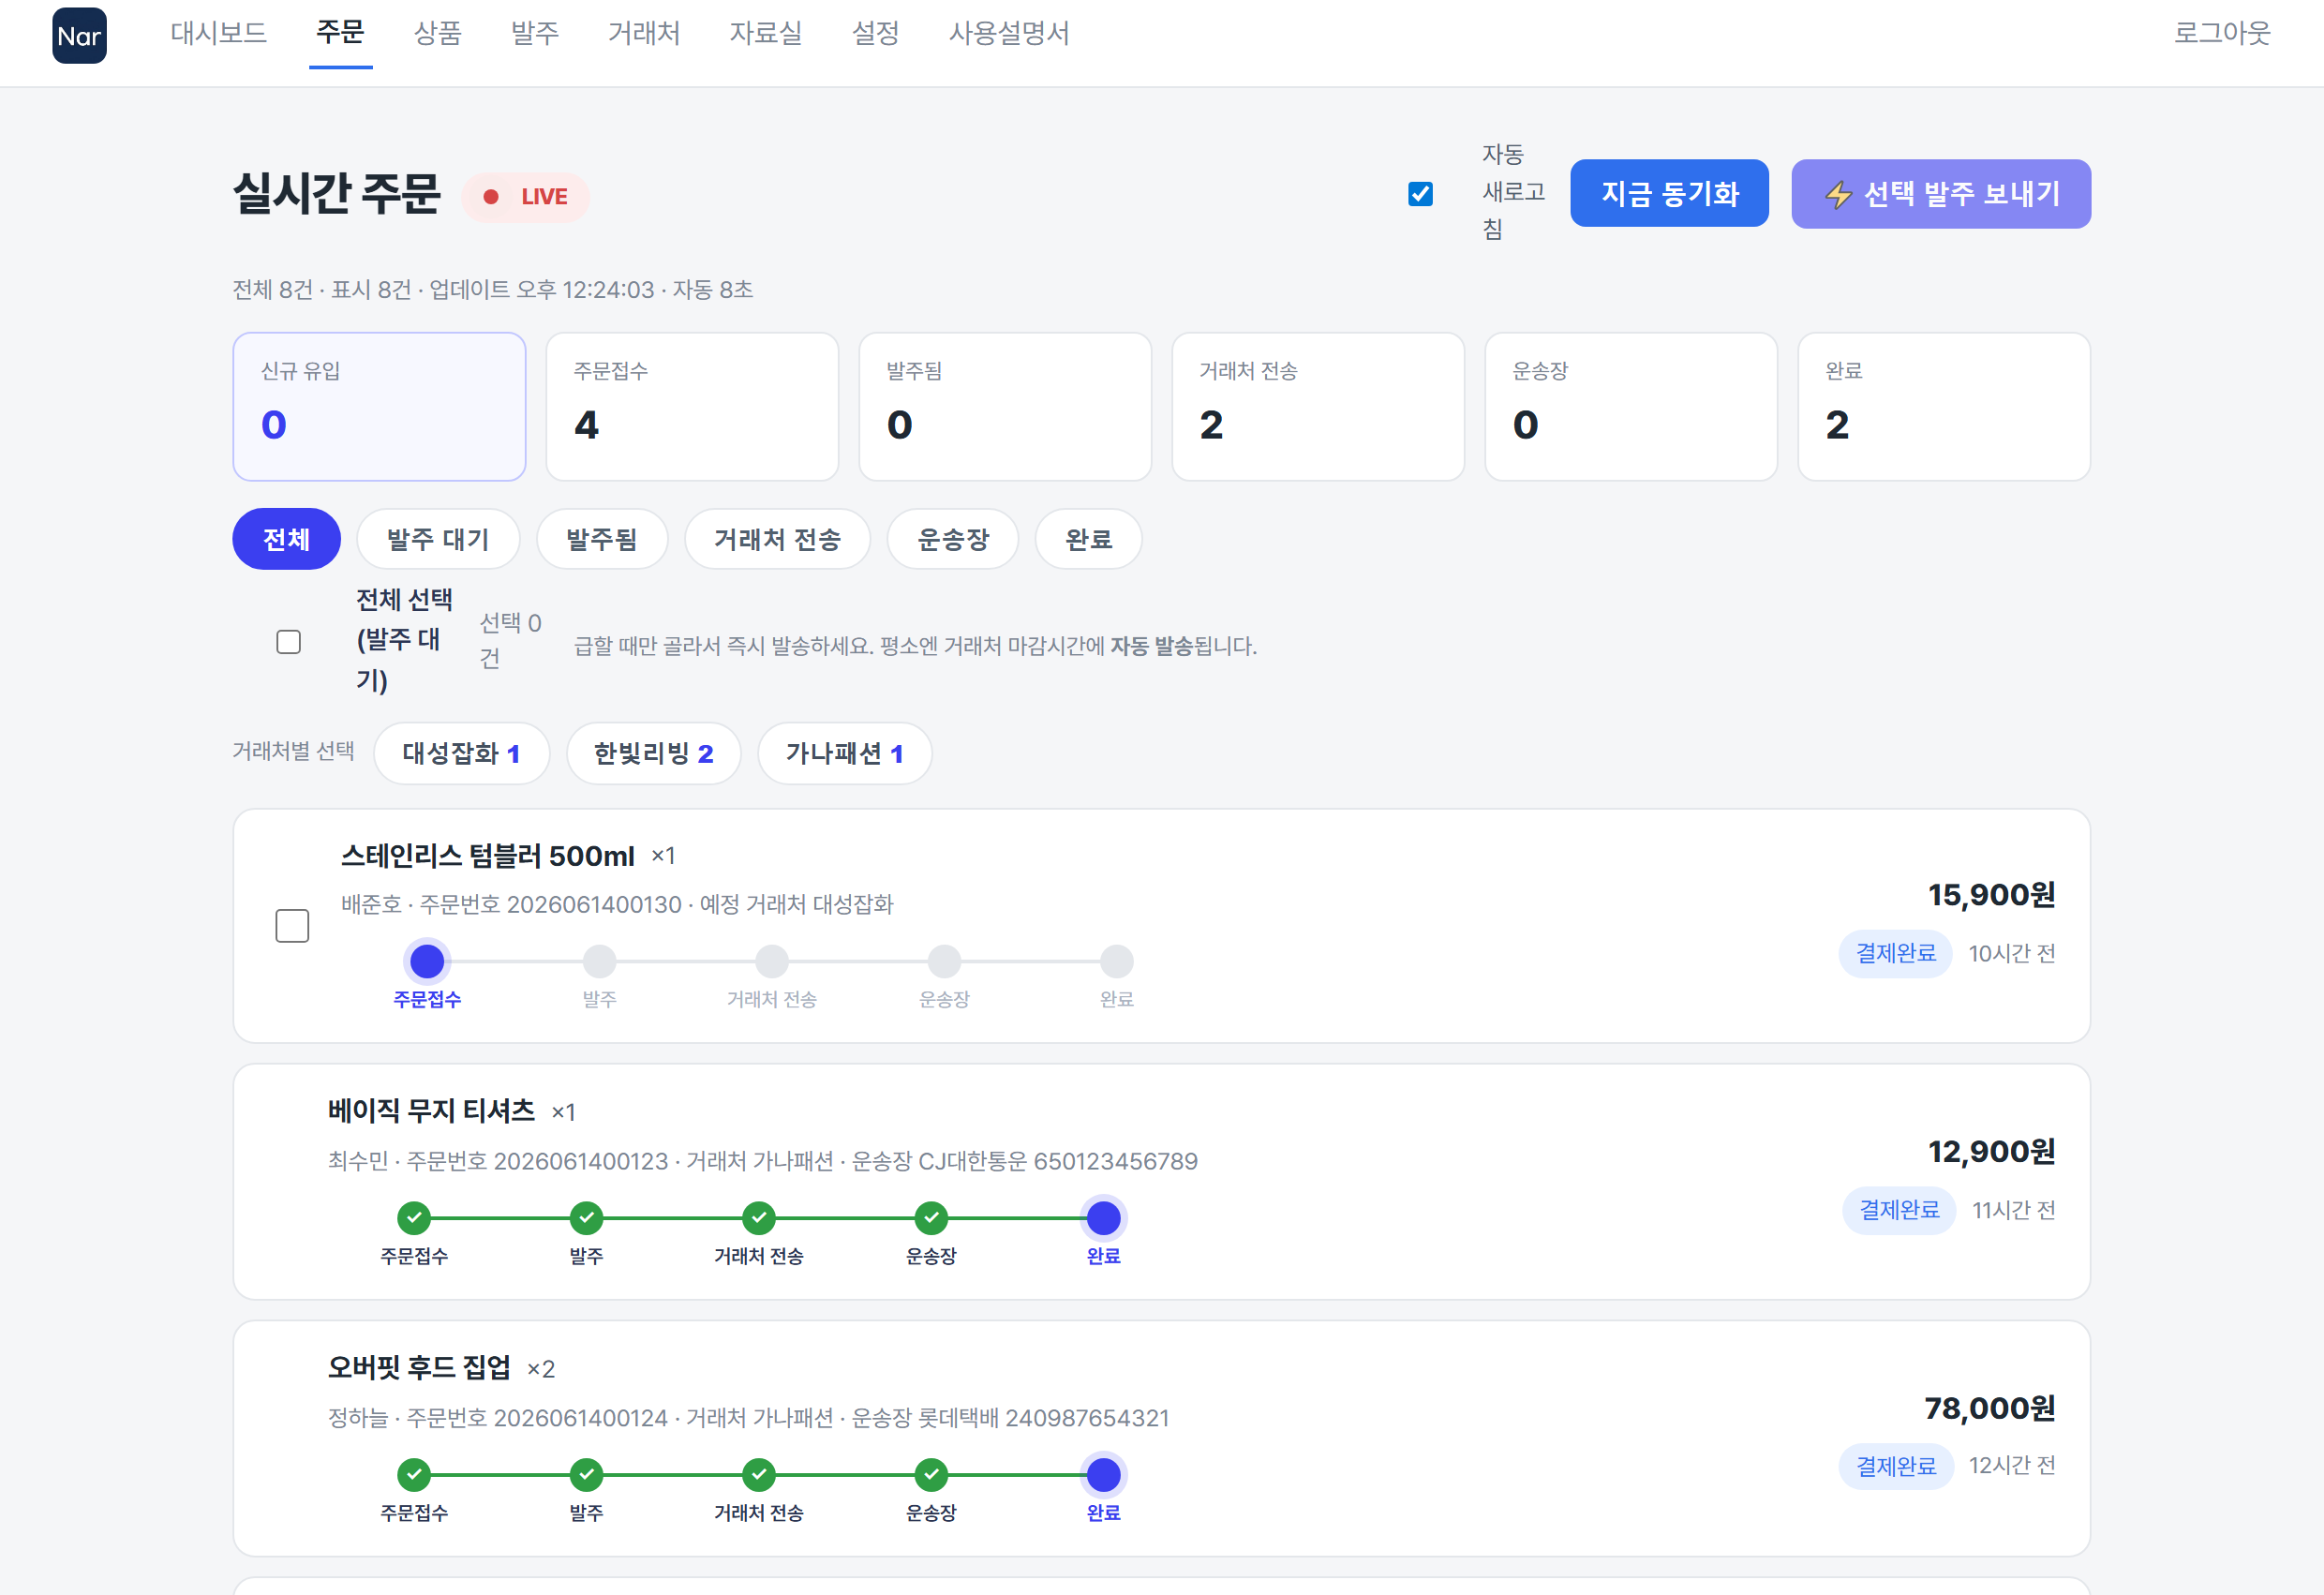Click 완료 step dot for 오버핏 후드 집업
The image size is (2324, 1595).
pyautogui.click(x=1103, y=1475)
